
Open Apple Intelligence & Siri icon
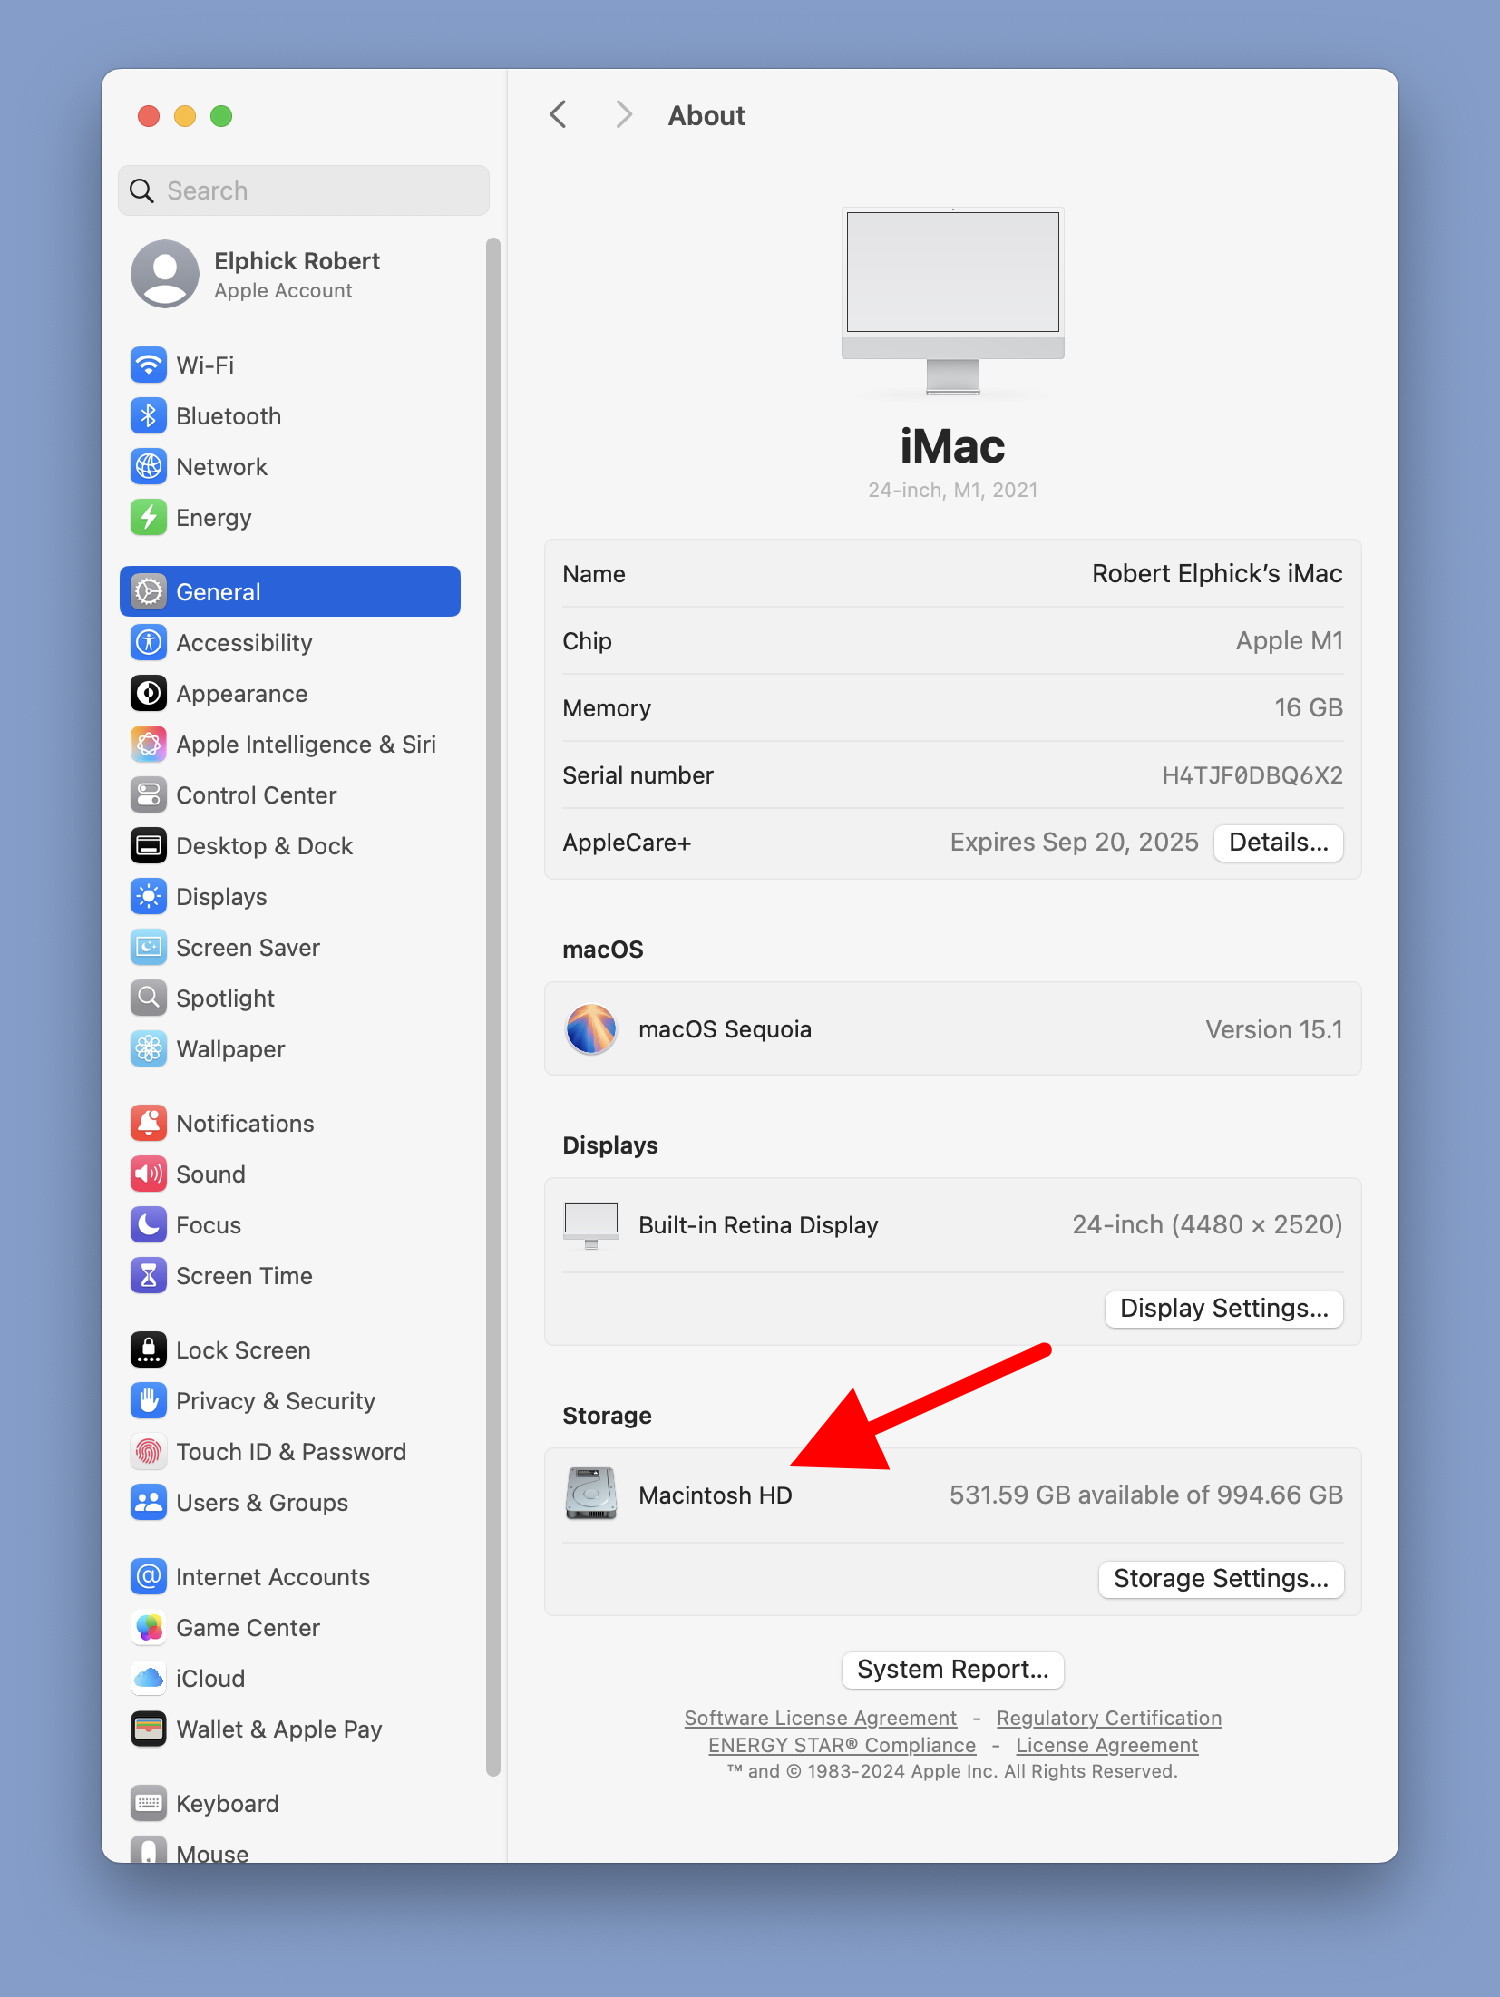click(x=149, y=745)
